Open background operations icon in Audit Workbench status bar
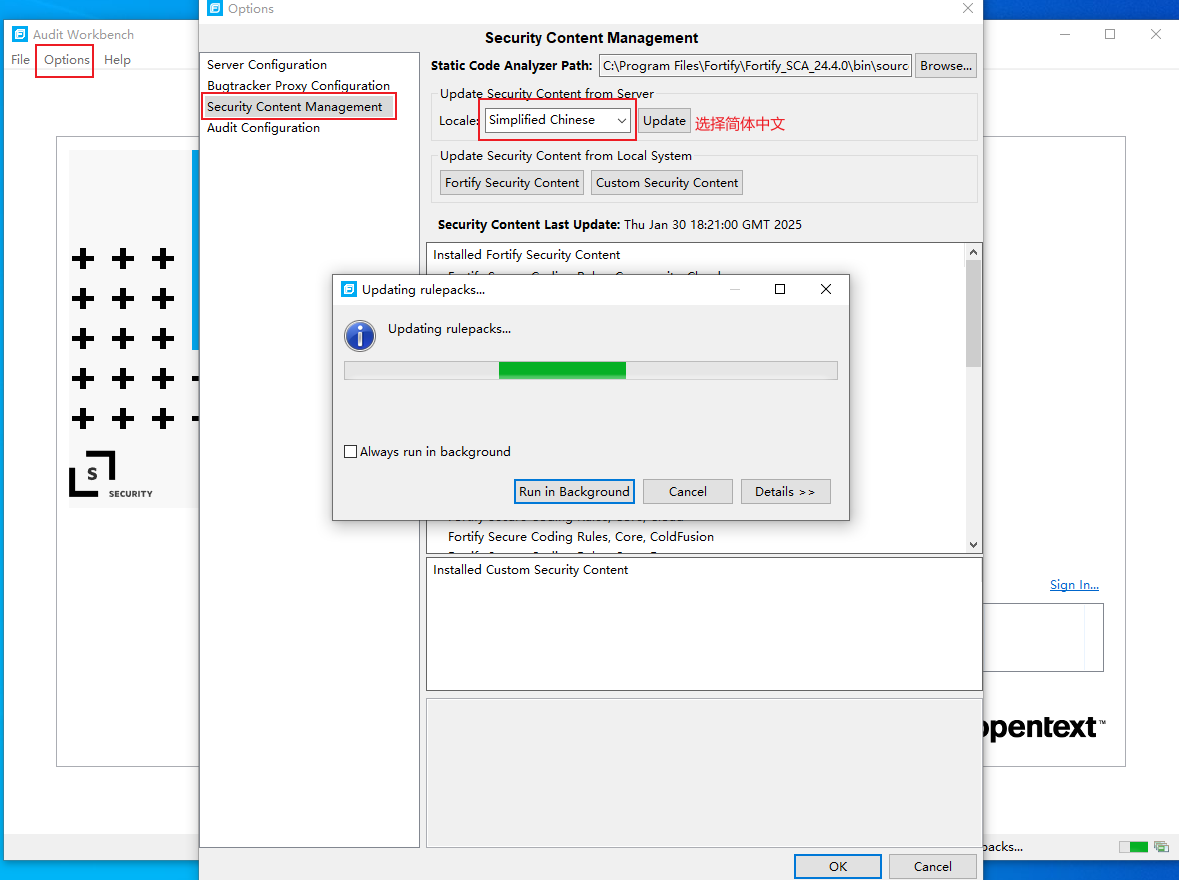1179x880 pixels. (x=1162, y=847)
